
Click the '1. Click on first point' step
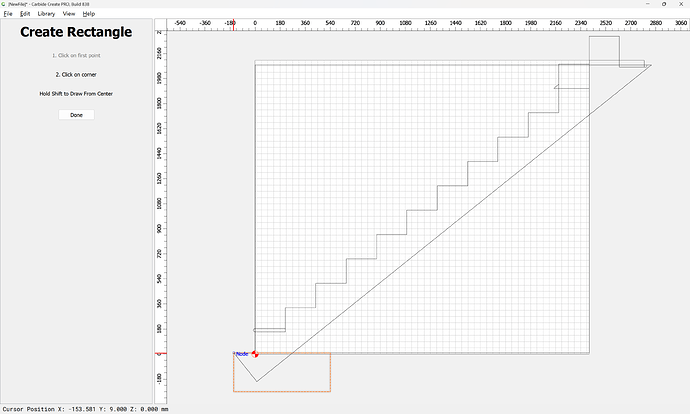click(x=76, y=55)
